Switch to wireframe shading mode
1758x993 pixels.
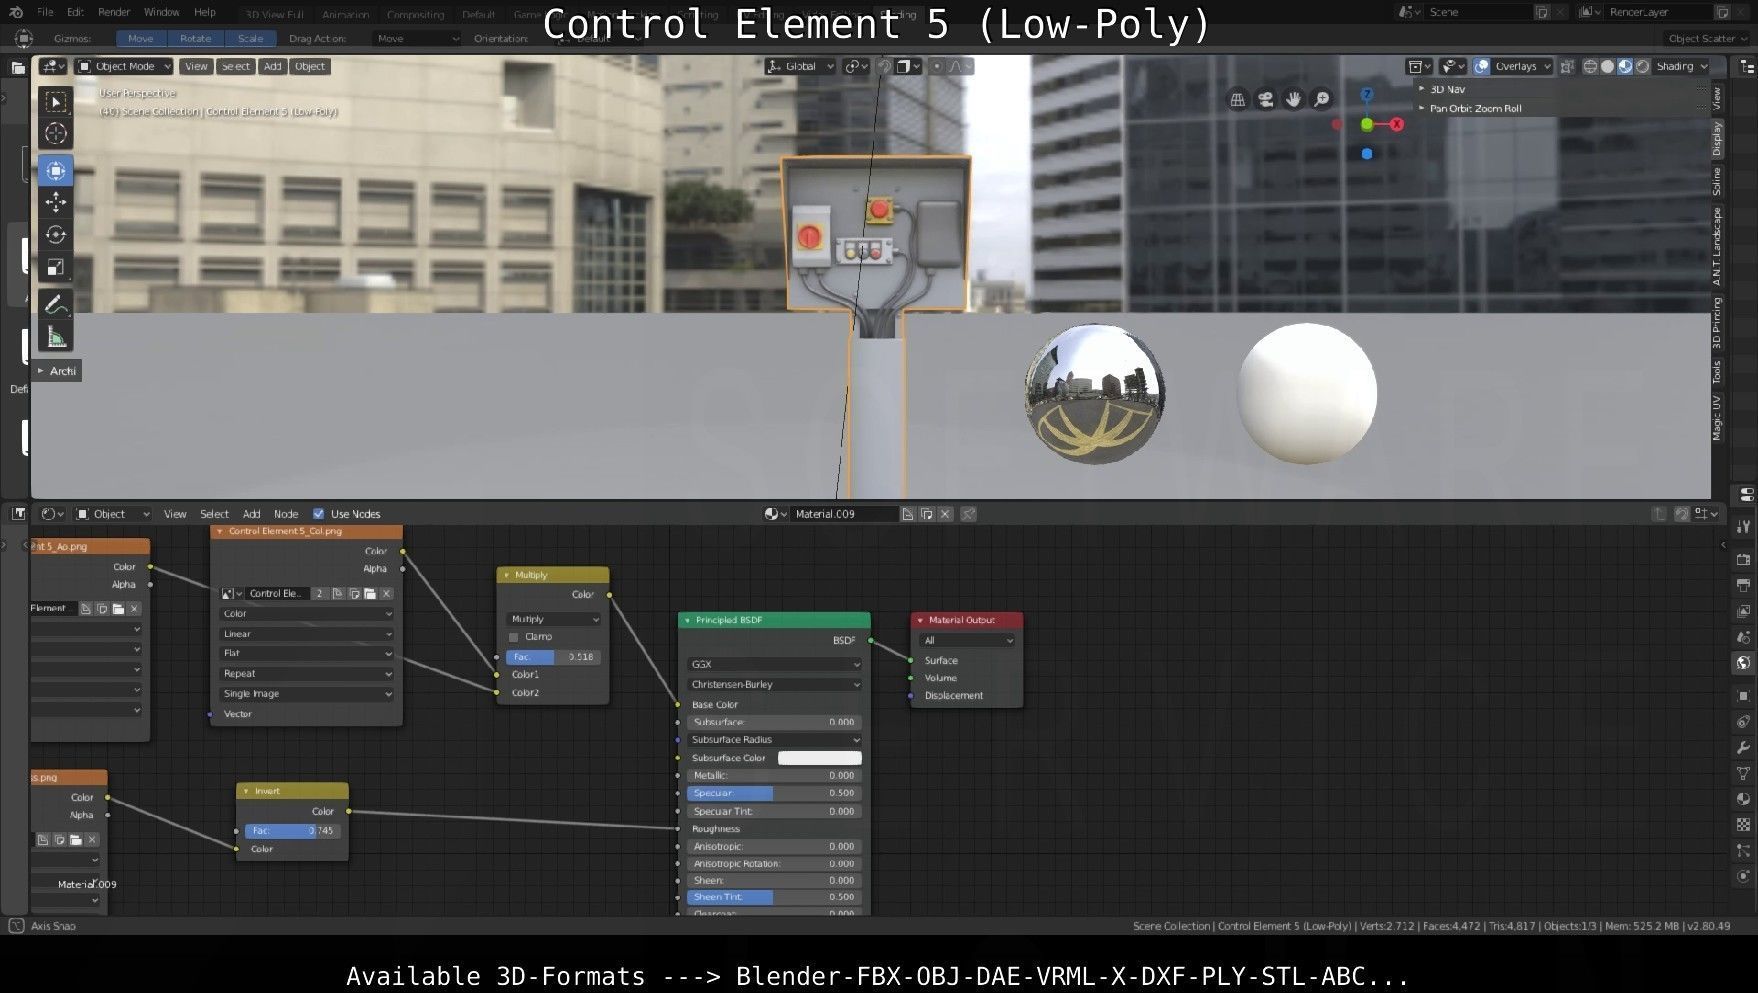[x=1590, y=67]
